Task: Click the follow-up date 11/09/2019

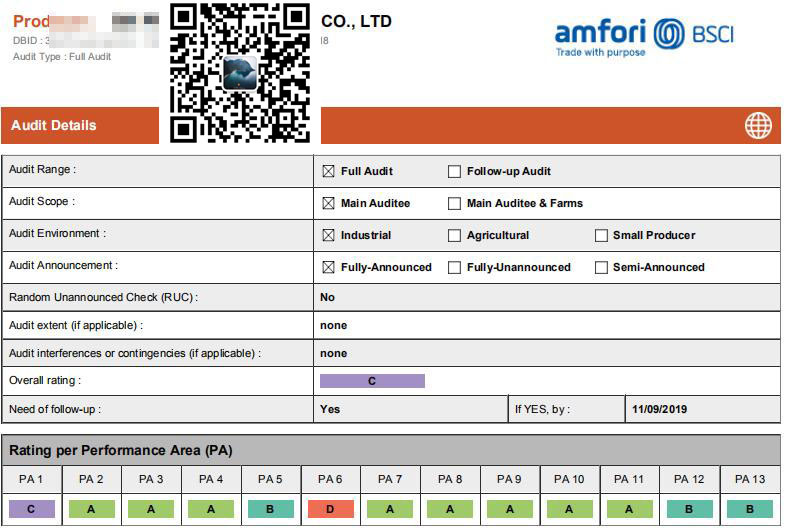Action: [660, 409]
